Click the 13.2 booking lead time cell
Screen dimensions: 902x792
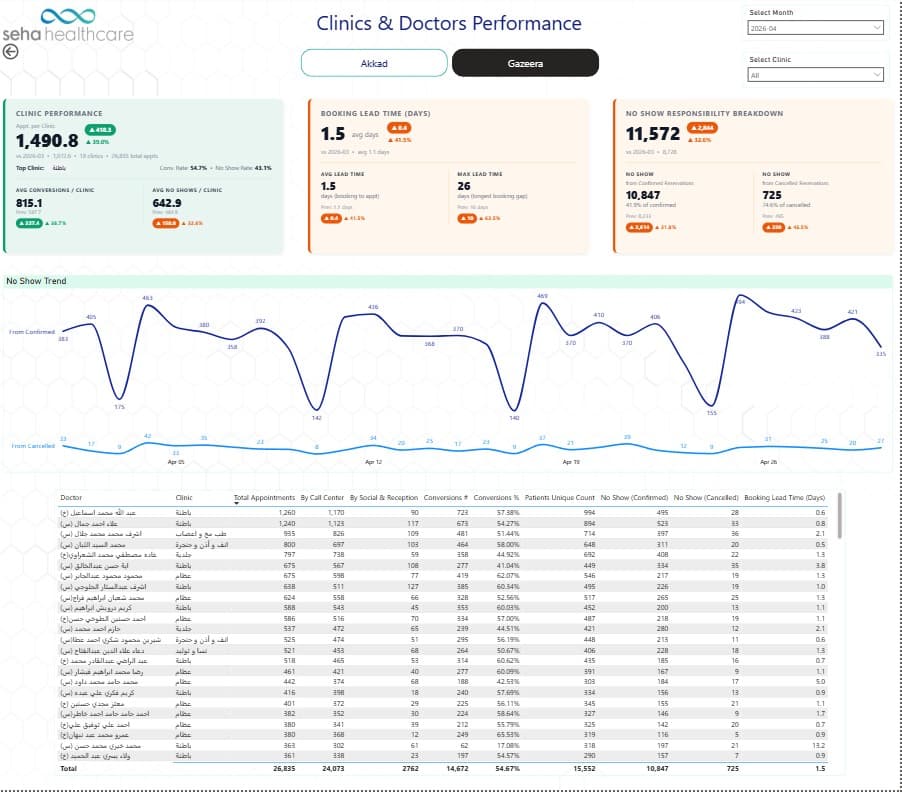[820, 745]
